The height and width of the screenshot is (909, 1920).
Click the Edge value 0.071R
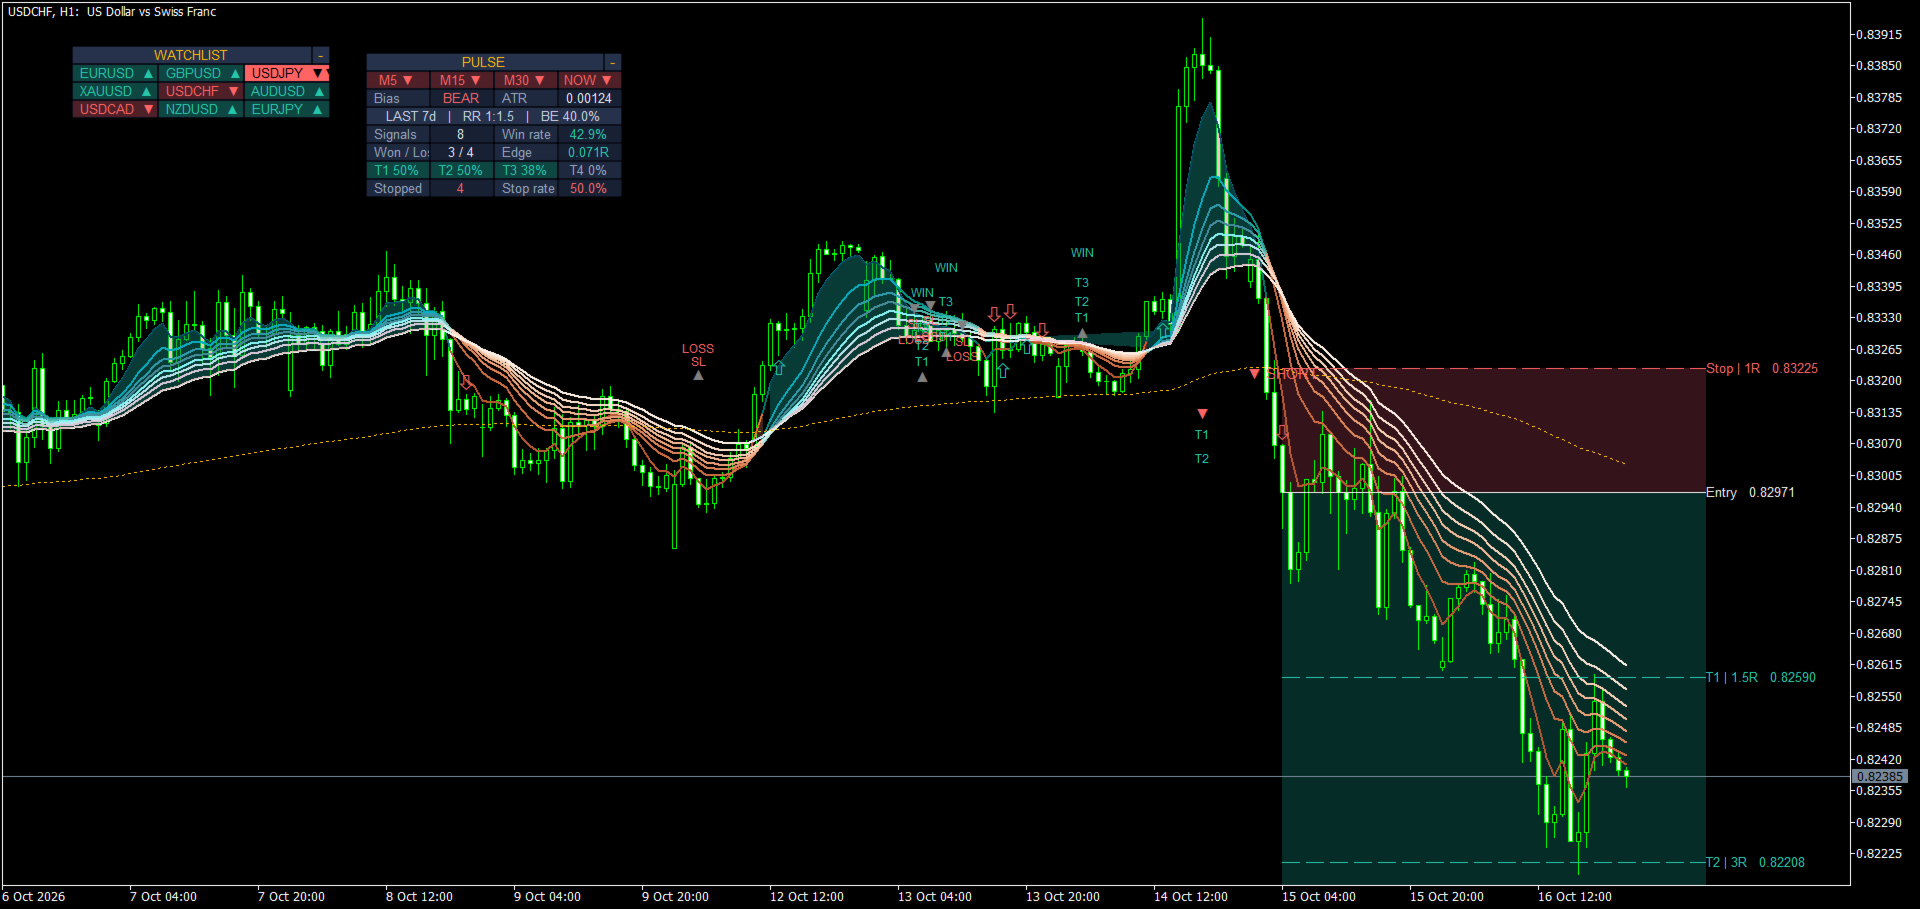[589, 152]
